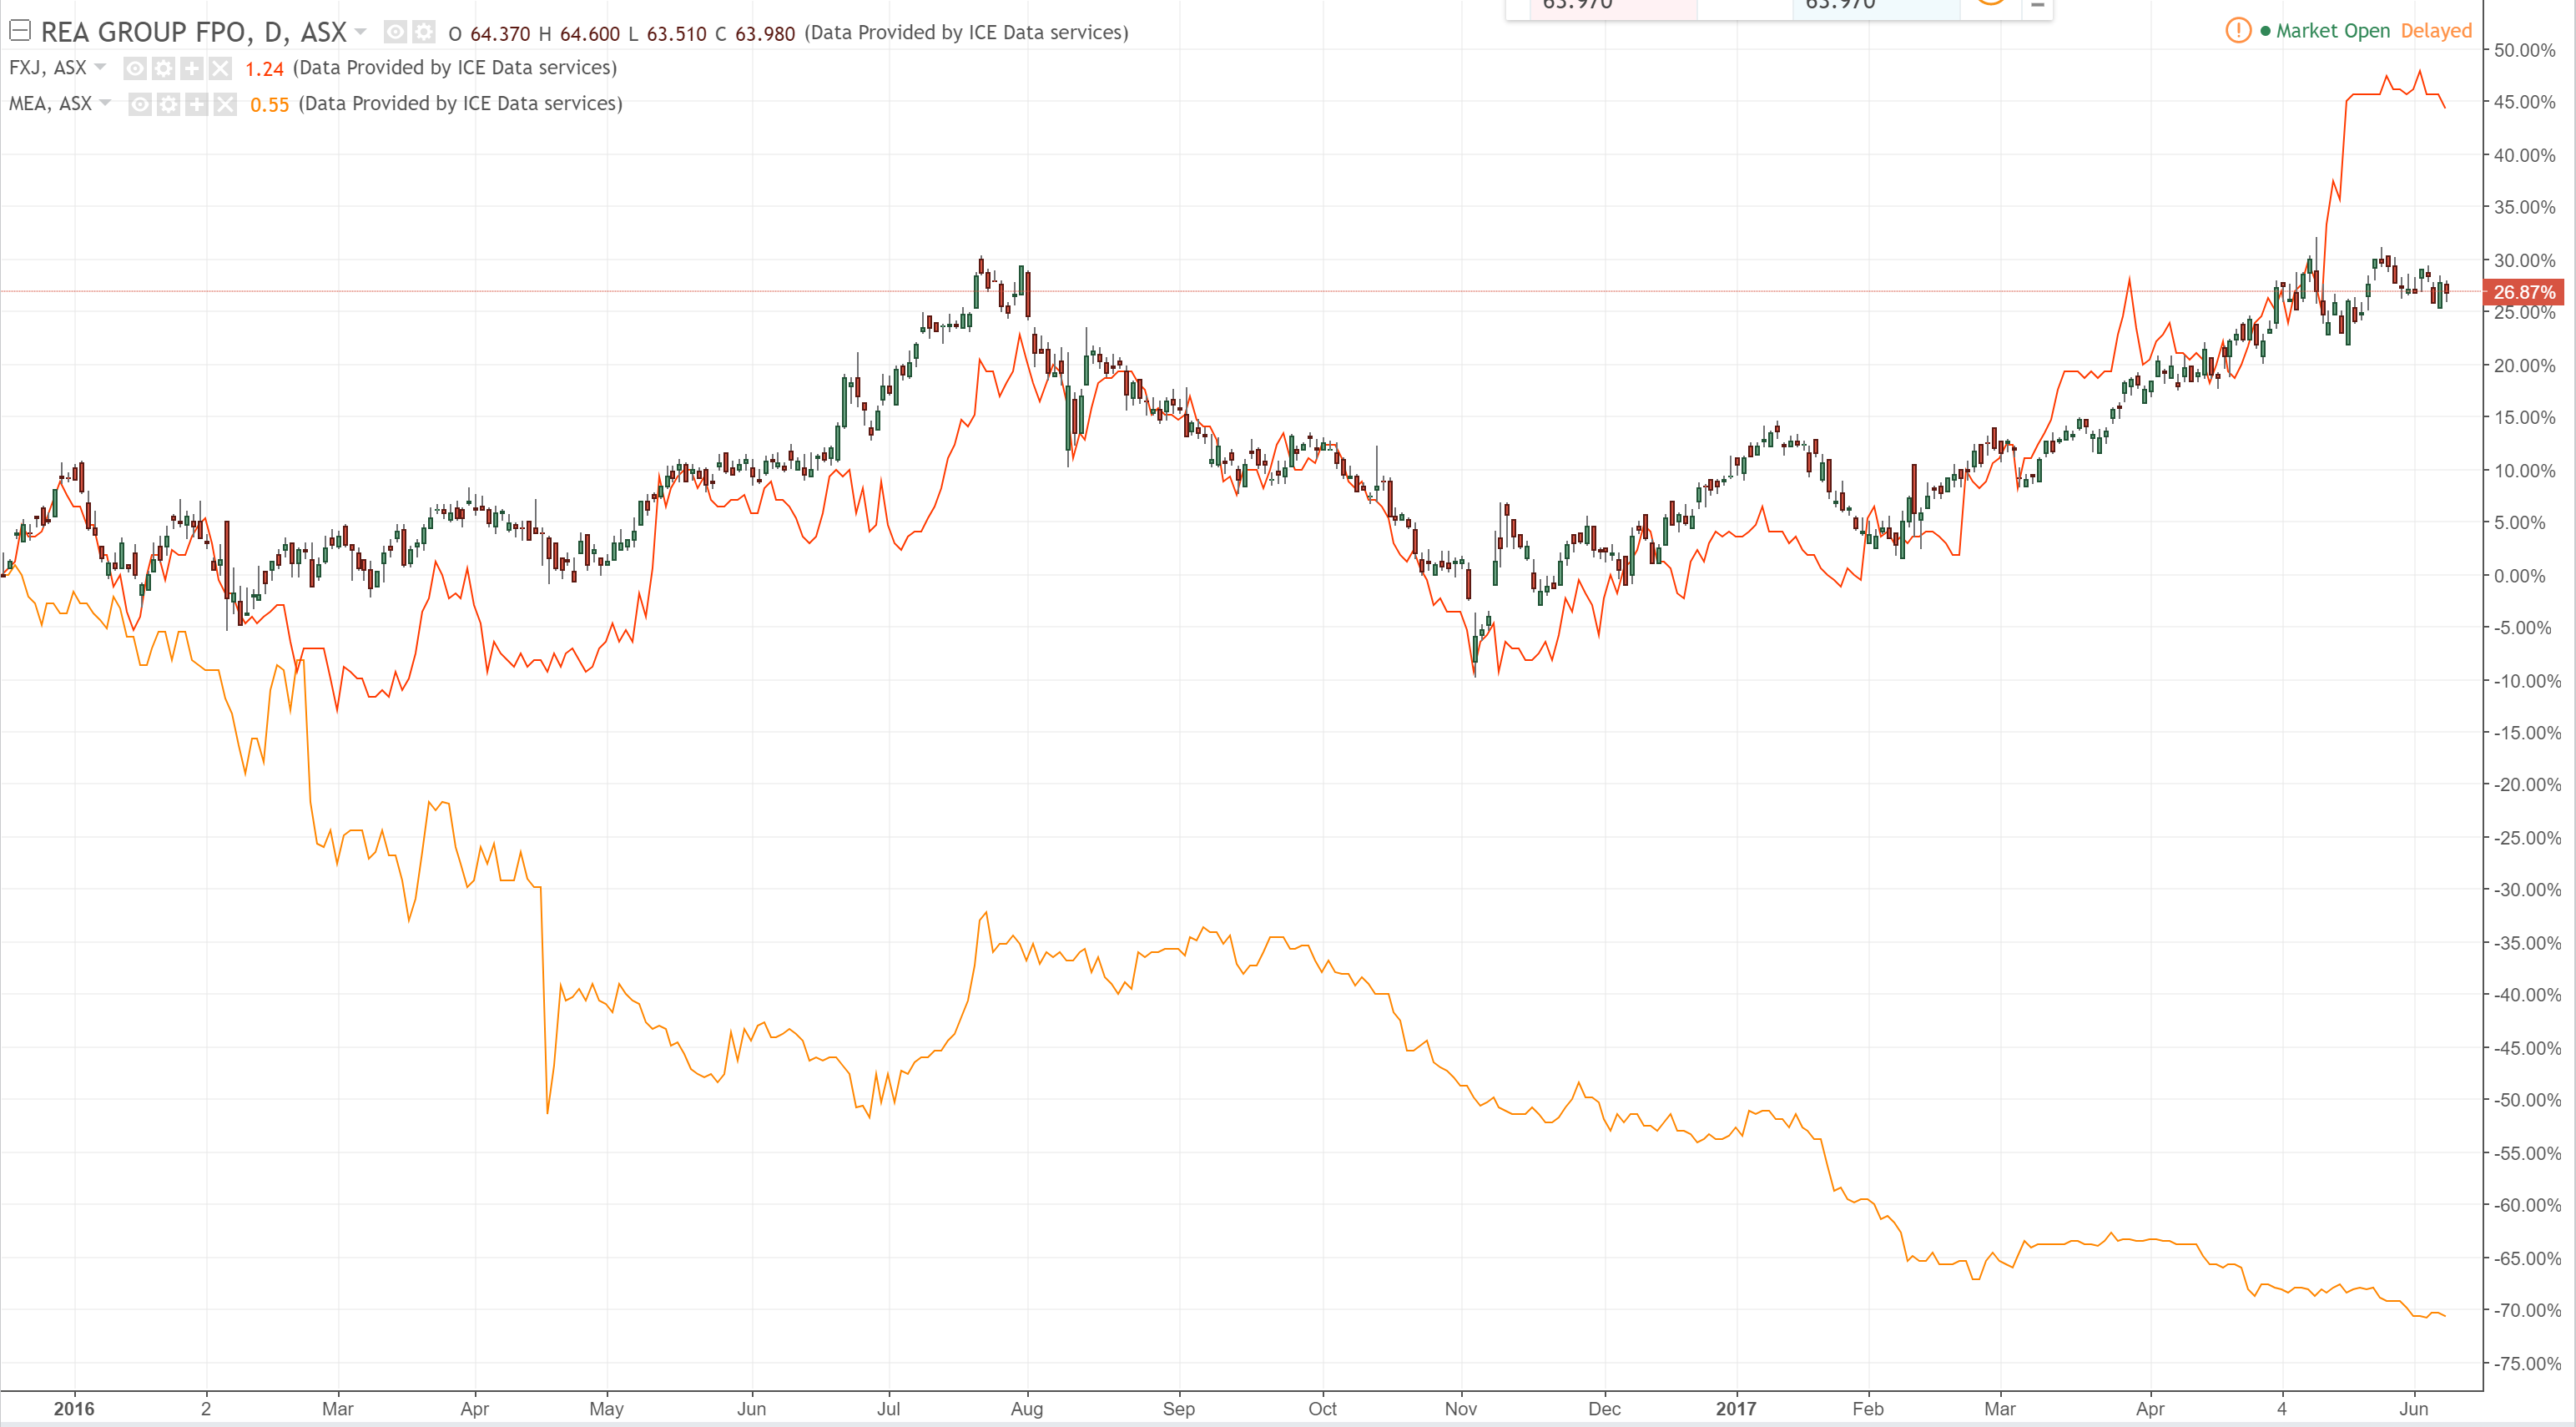
Task: Open settings gear for MEA series
Action: (169, 104)
